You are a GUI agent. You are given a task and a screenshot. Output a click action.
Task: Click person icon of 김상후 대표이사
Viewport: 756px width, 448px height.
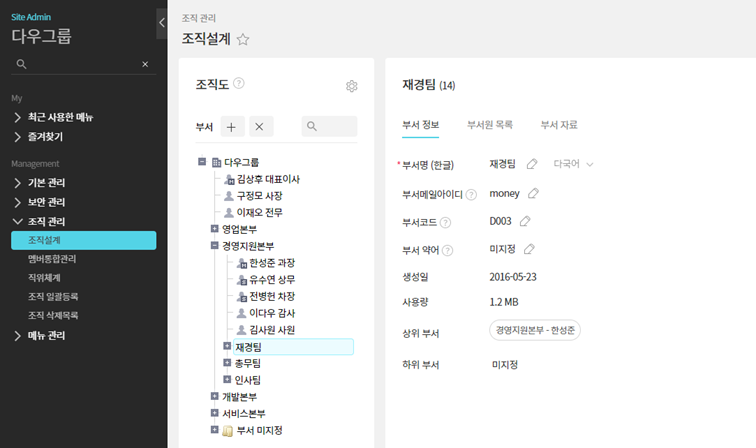coord(229,179)
